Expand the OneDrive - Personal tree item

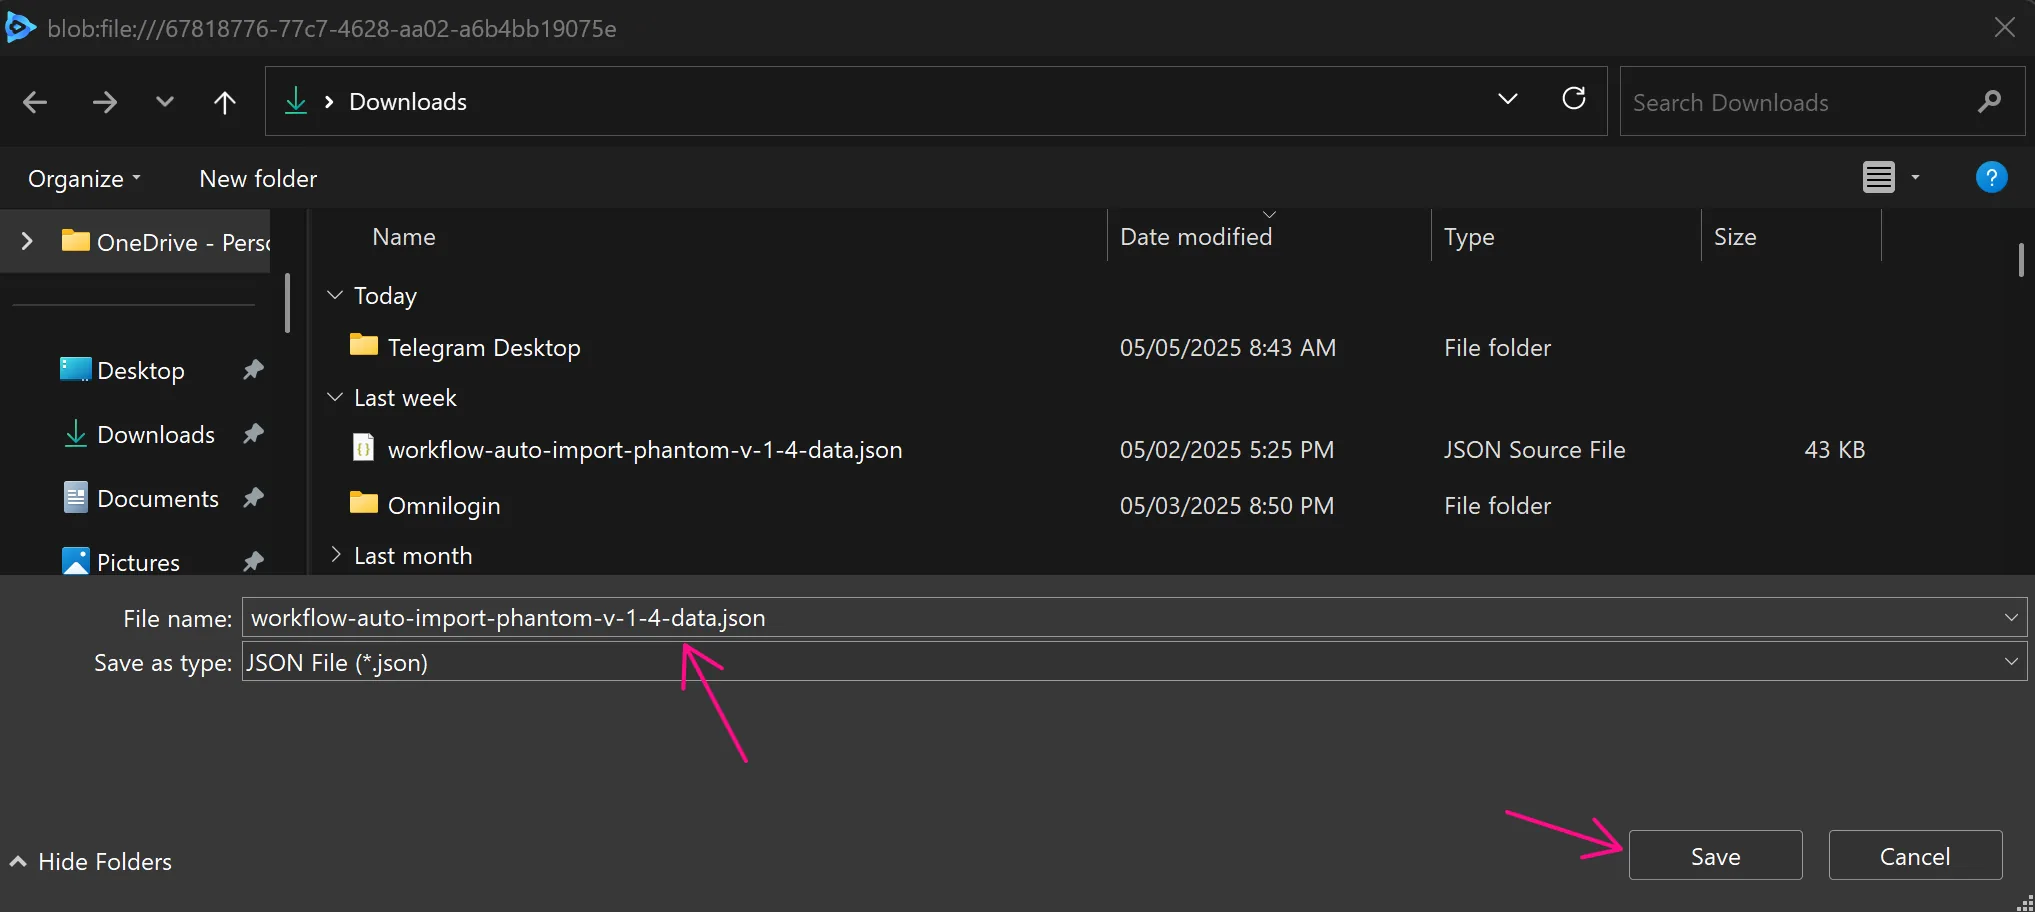click(26, 241)
